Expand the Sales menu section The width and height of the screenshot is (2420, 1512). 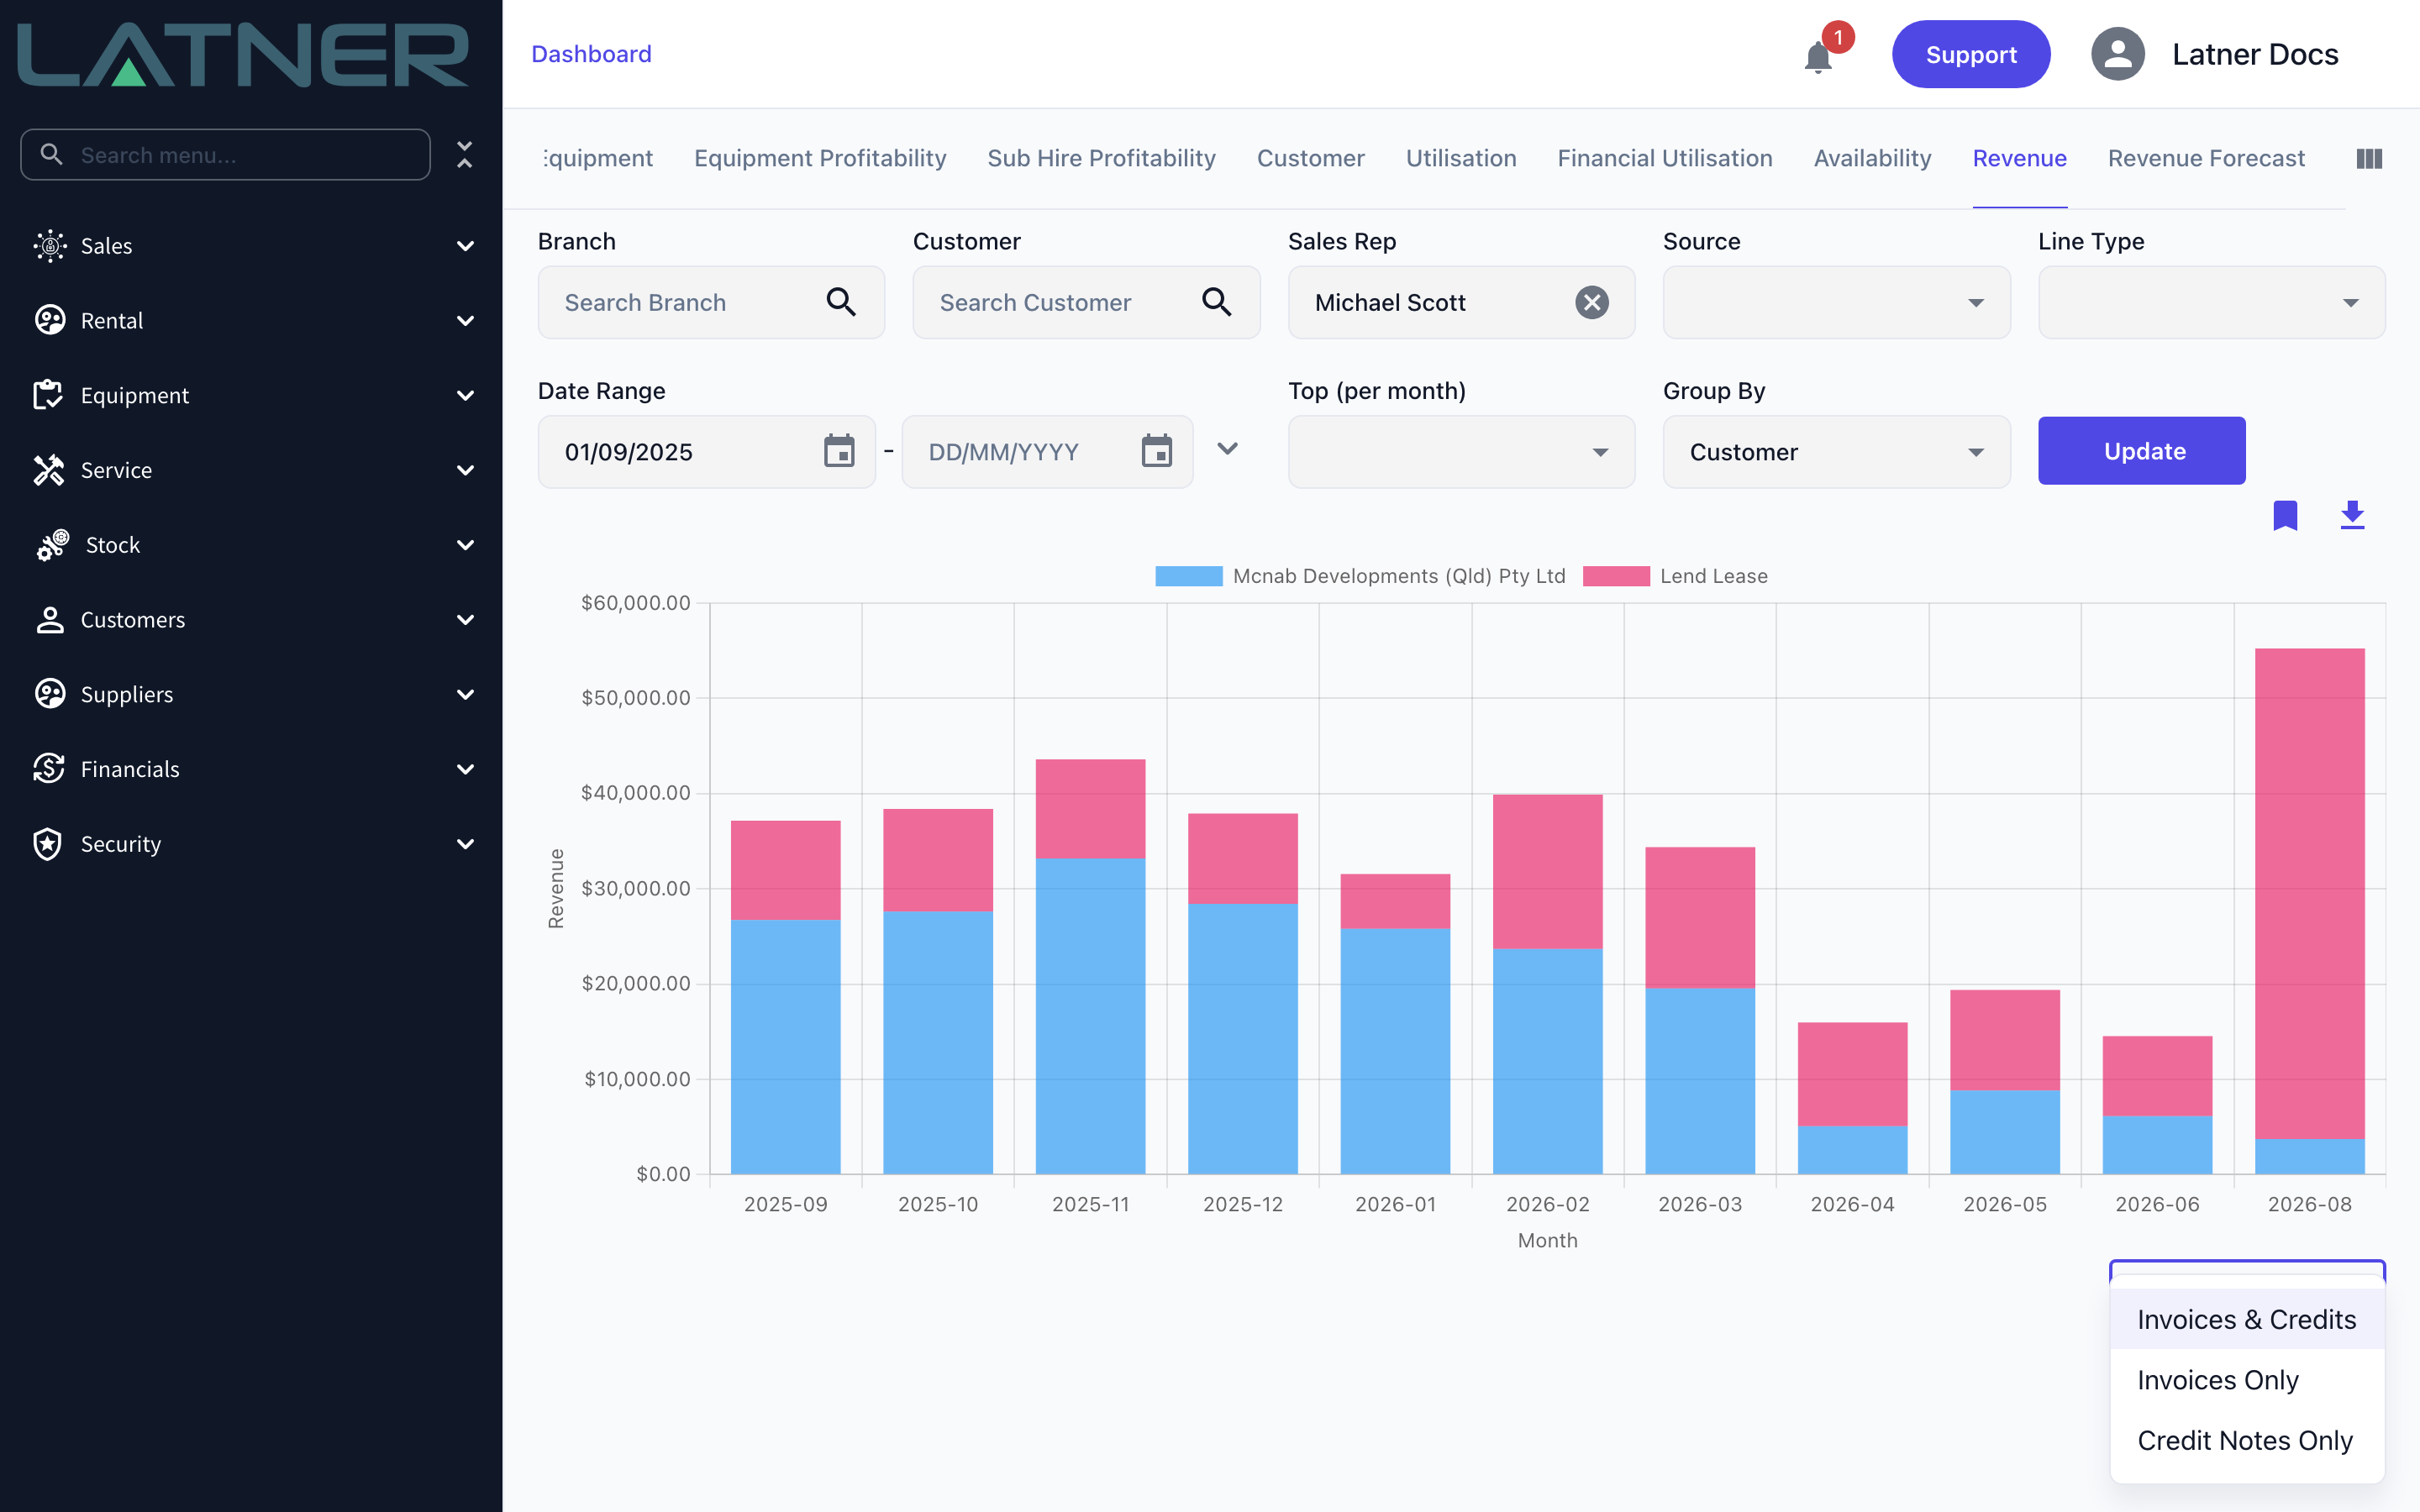pos(465,246)
